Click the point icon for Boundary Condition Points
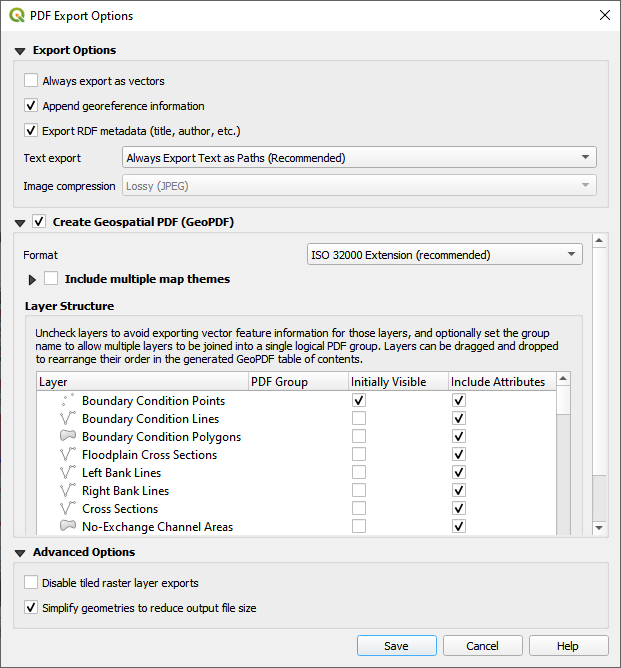The width and height of the screenshot is (621, 668). (x=68, y=401)
